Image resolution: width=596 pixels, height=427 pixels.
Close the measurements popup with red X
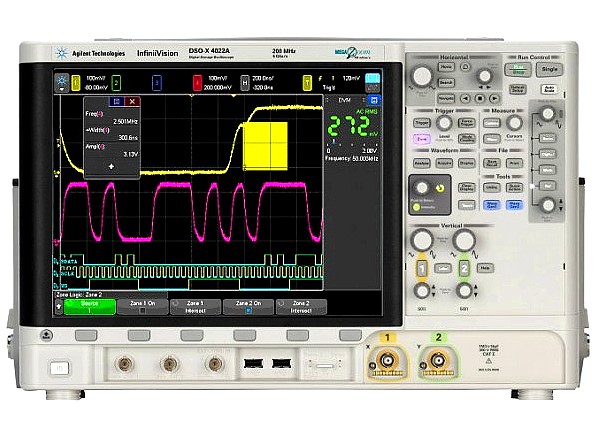click(x=132, y=102)
